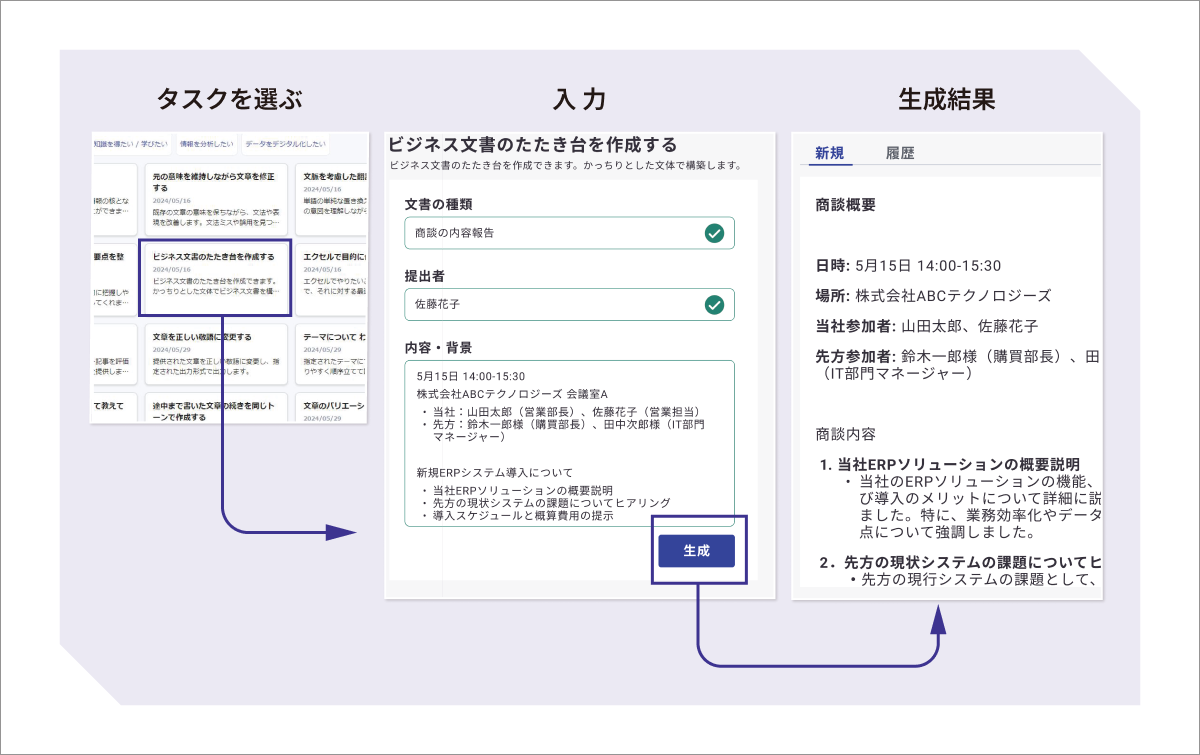Viewport: 1200px width, 755px height.
Task: Open the 文章のバリエーション task card
Action: coord(332,408)
